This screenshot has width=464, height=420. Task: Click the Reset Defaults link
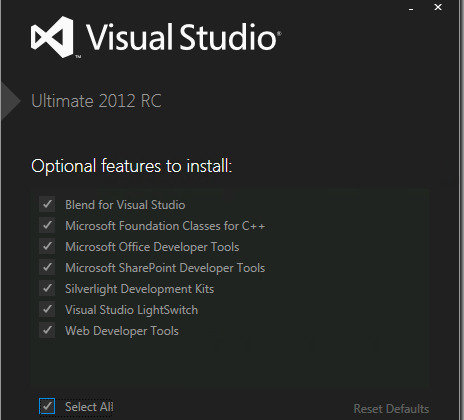tap(391, 409)
